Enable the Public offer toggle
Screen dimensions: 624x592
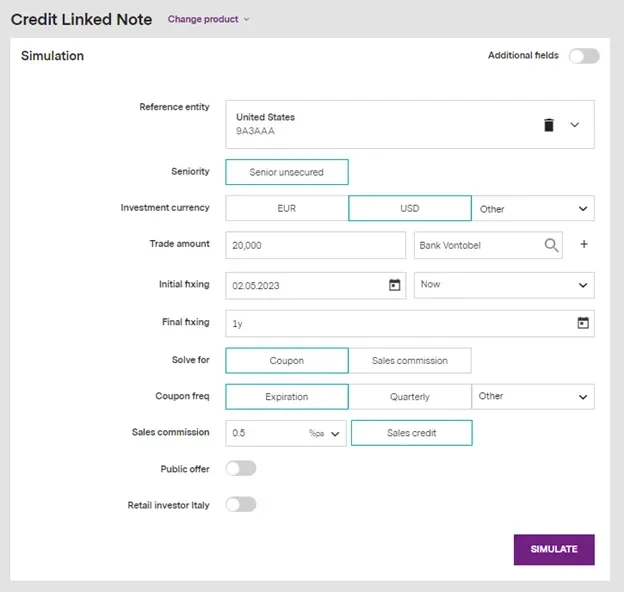[x=241, y=468]
